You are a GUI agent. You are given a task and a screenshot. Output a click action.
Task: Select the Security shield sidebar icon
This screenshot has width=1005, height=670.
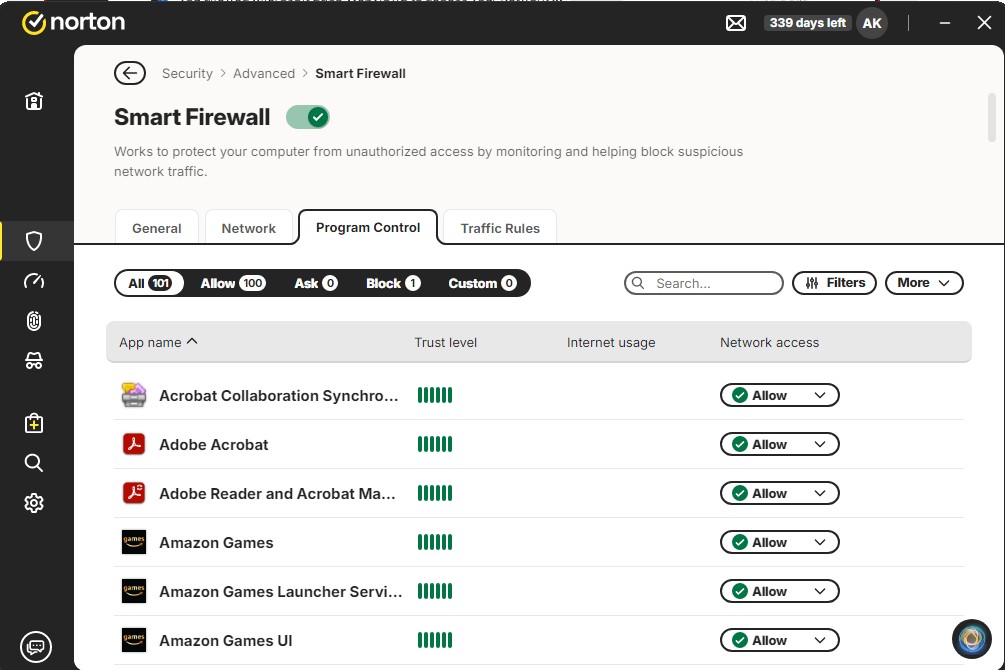[x=34, y=241]
